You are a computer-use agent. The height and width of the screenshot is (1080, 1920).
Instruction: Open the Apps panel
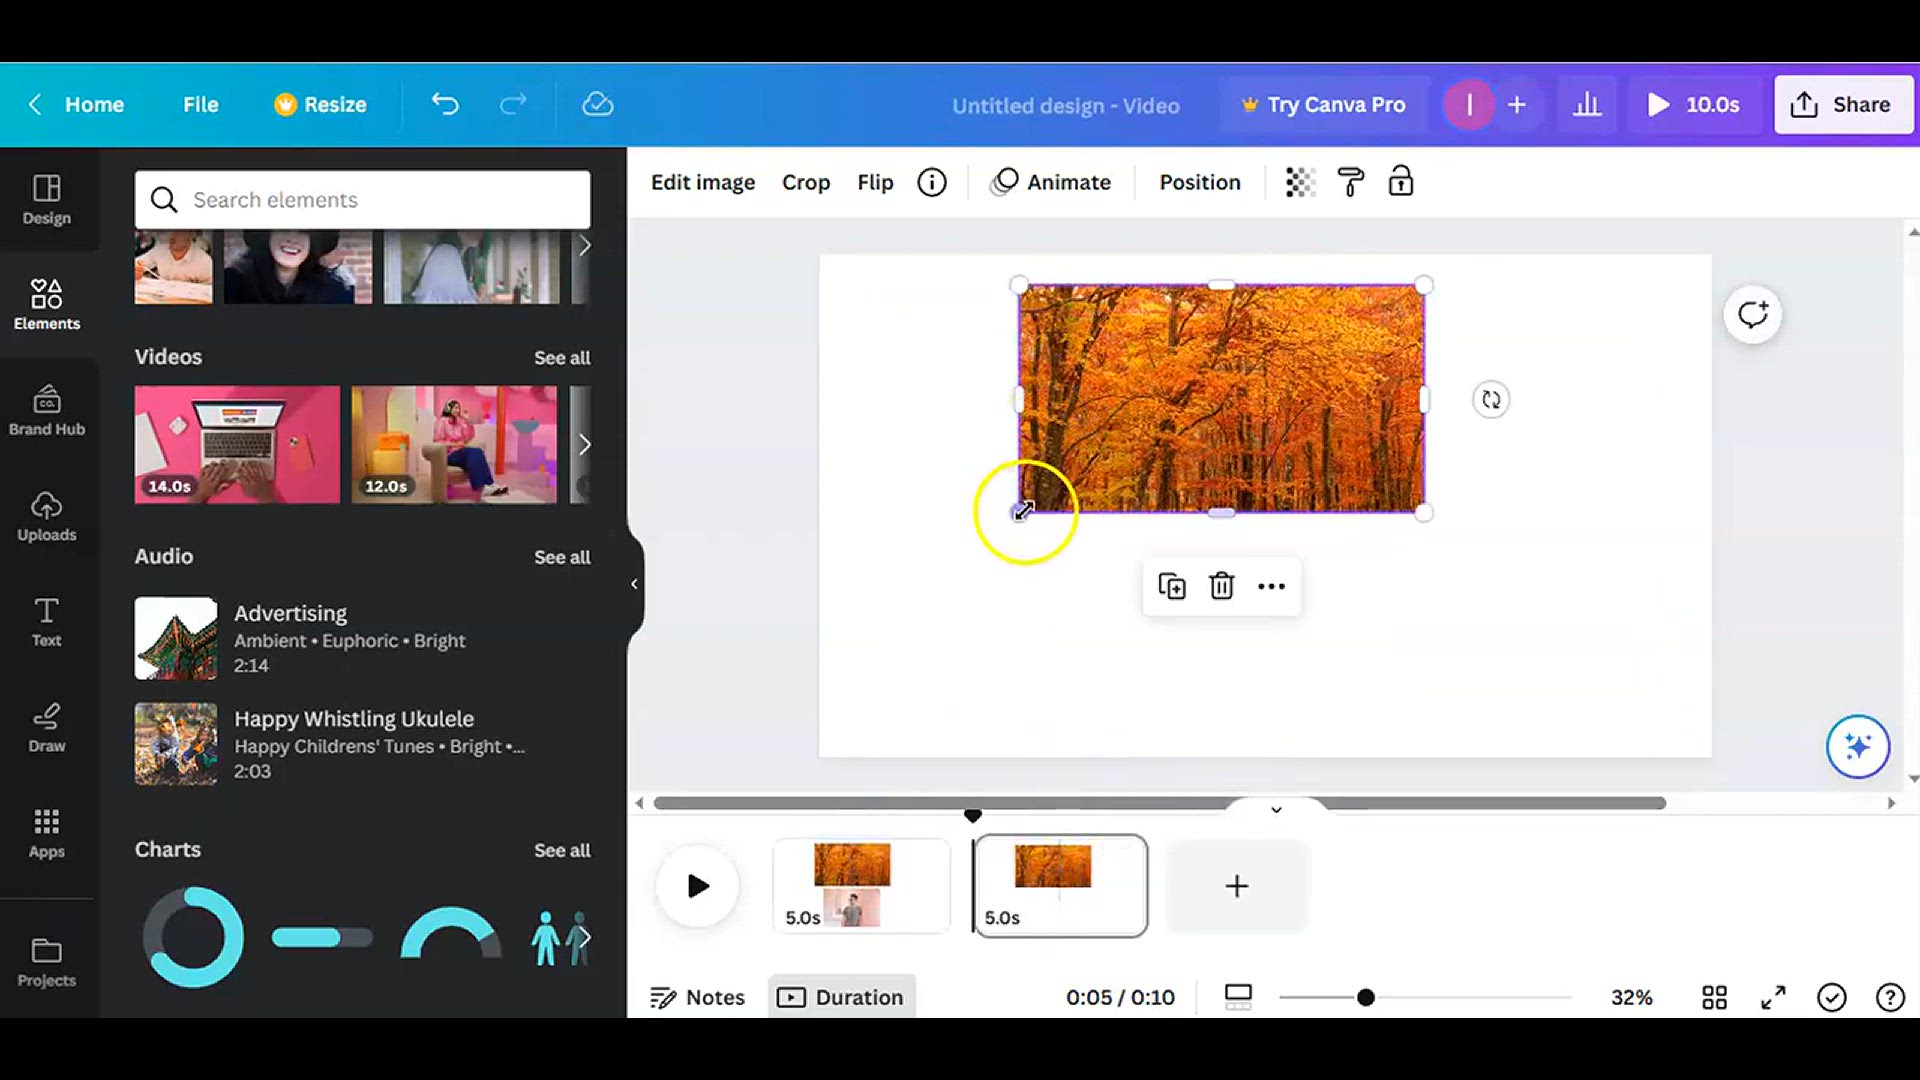[x=47, y=833]
